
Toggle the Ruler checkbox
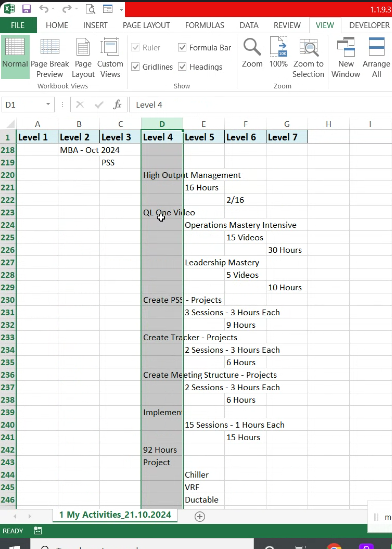pos(135,47)
